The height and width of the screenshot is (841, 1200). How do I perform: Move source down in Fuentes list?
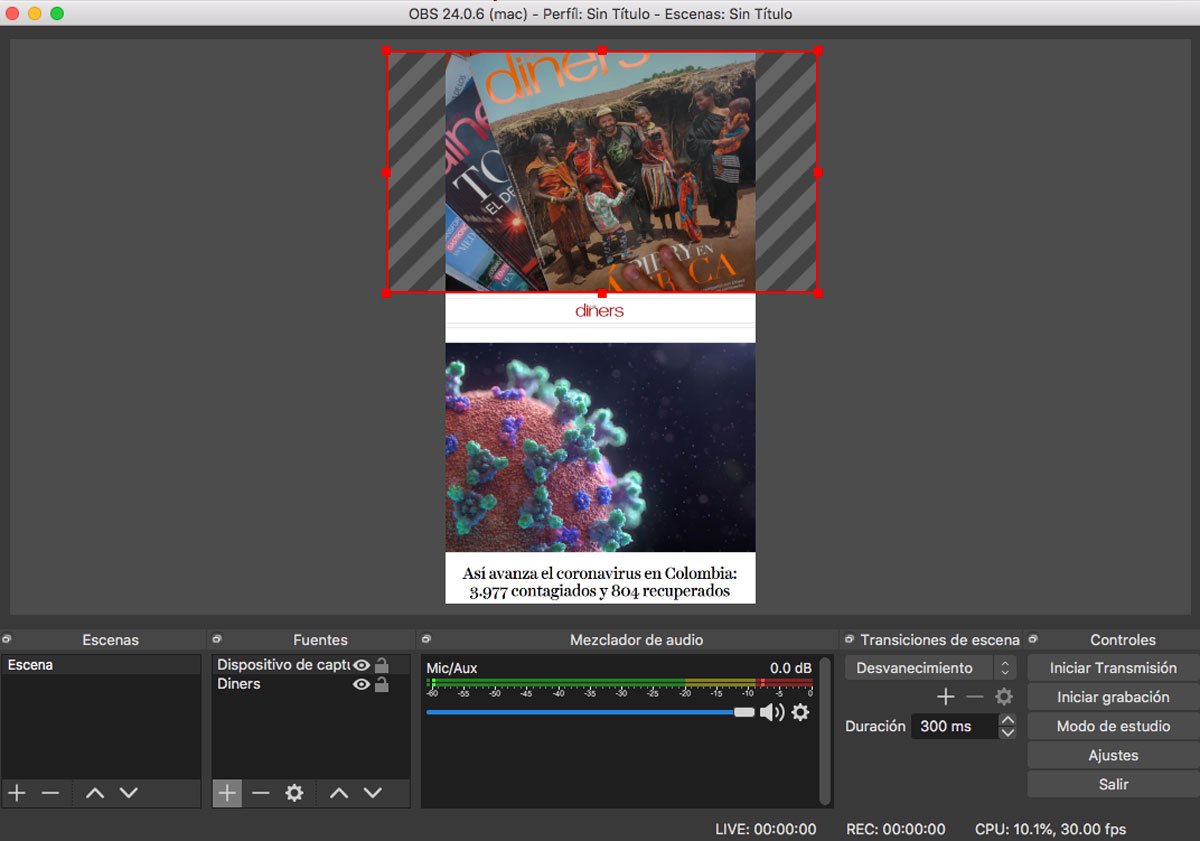373,793
